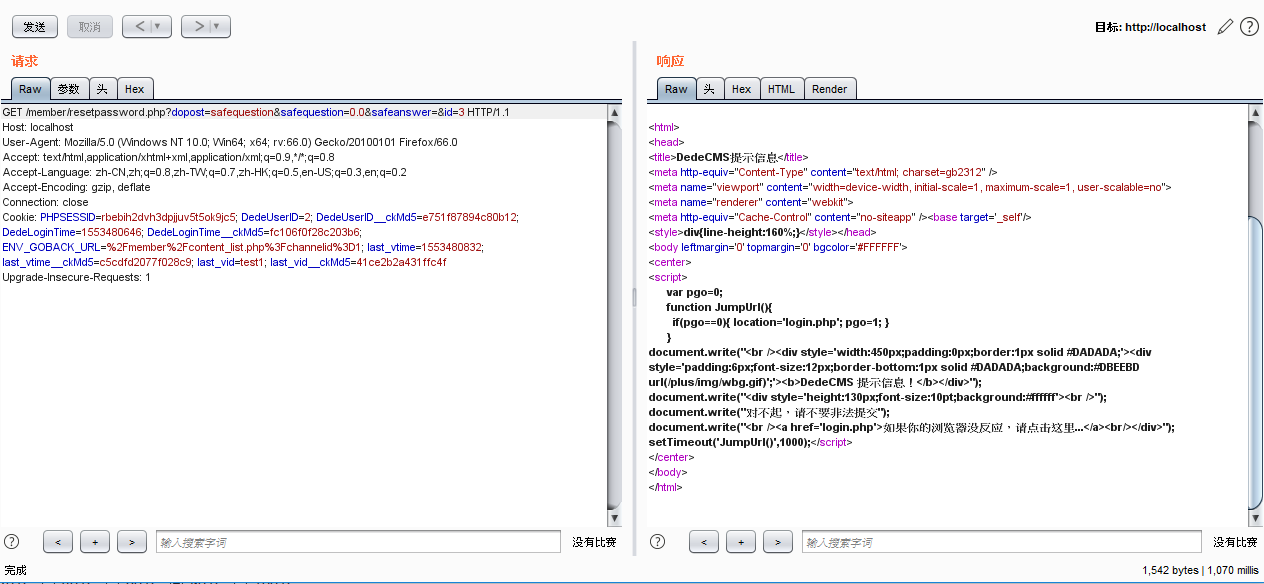The width and height of the screenshot is (1264, 584).
Task: Click the response 没有比赛 match count label
Action: 1236,542
